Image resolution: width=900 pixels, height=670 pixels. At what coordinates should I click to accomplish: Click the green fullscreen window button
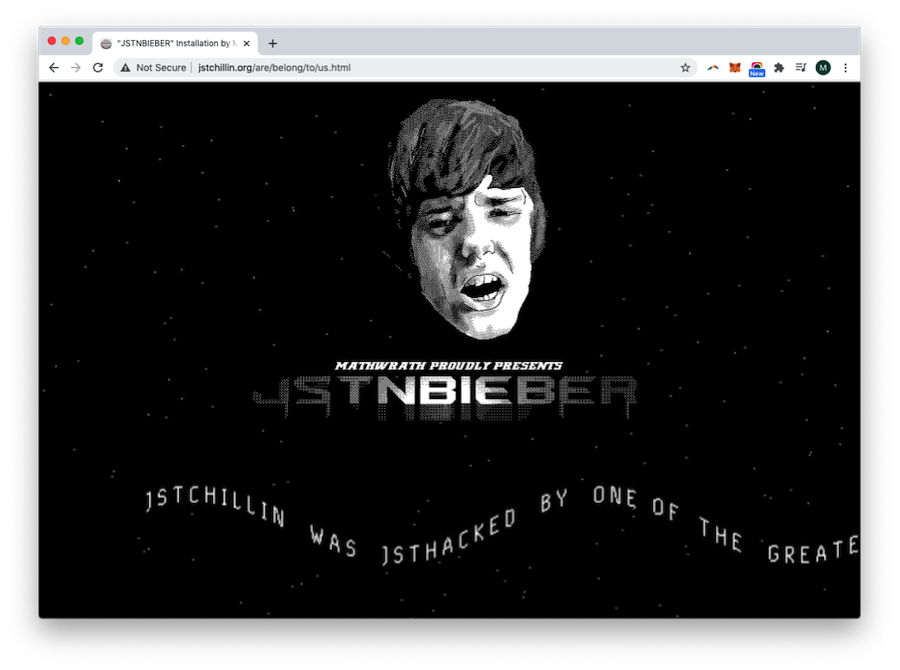pos(79,41)
